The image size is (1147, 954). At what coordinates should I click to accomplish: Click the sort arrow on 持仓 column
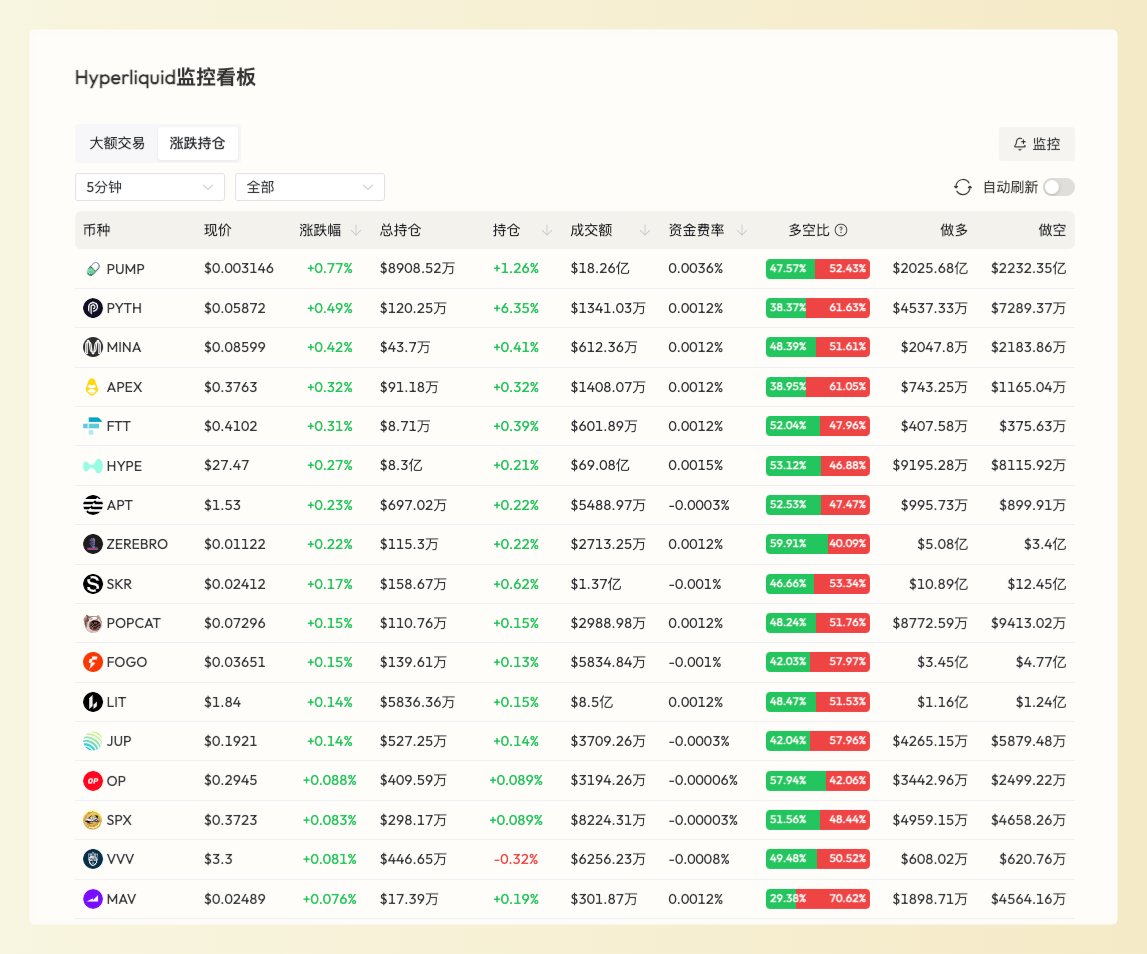point(546,230)
